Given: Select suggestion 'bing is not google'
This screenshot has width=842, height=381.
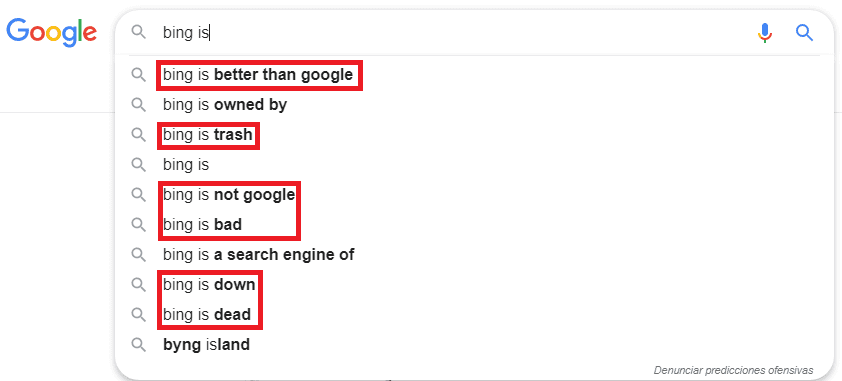Looking at the screenshot, I should [229, 194].
